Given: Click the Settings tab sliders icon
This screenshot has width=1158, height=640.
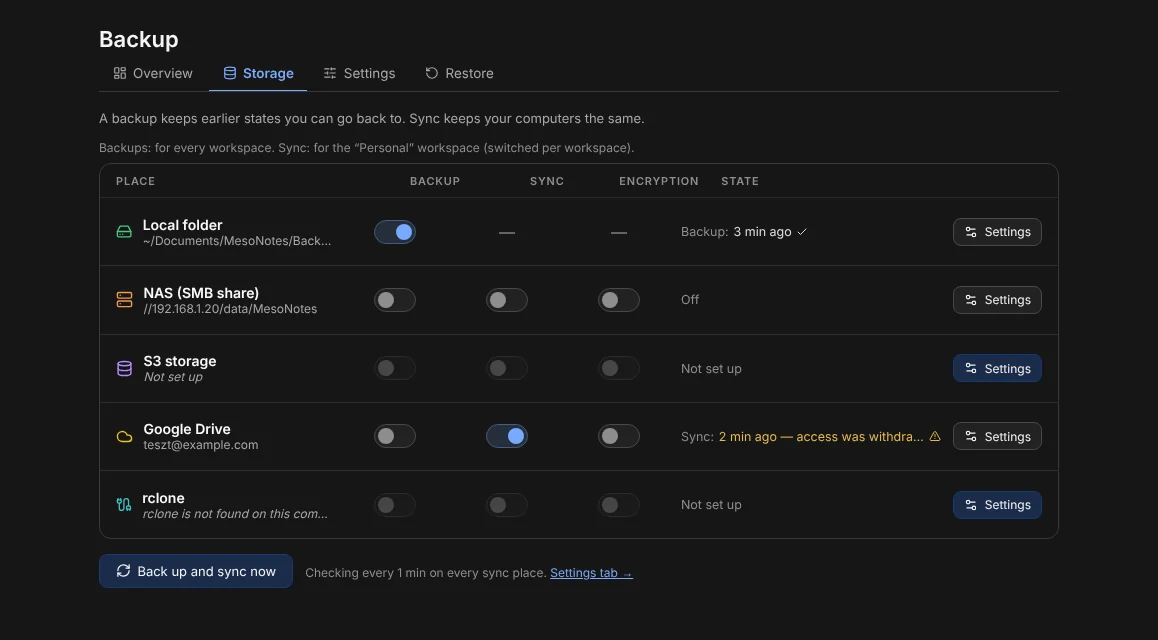Looking at the screenshot, I should (x=330, y=73).
